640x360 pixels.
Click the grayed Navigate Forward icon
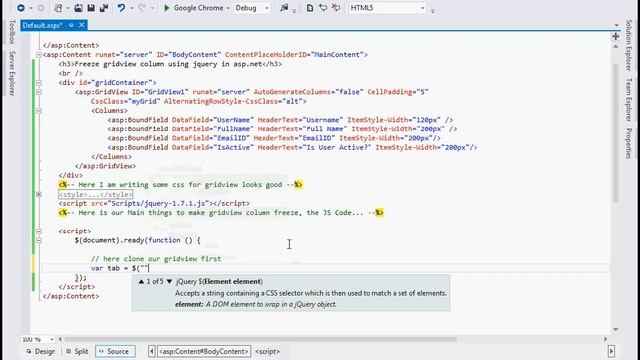click(41, 8)
